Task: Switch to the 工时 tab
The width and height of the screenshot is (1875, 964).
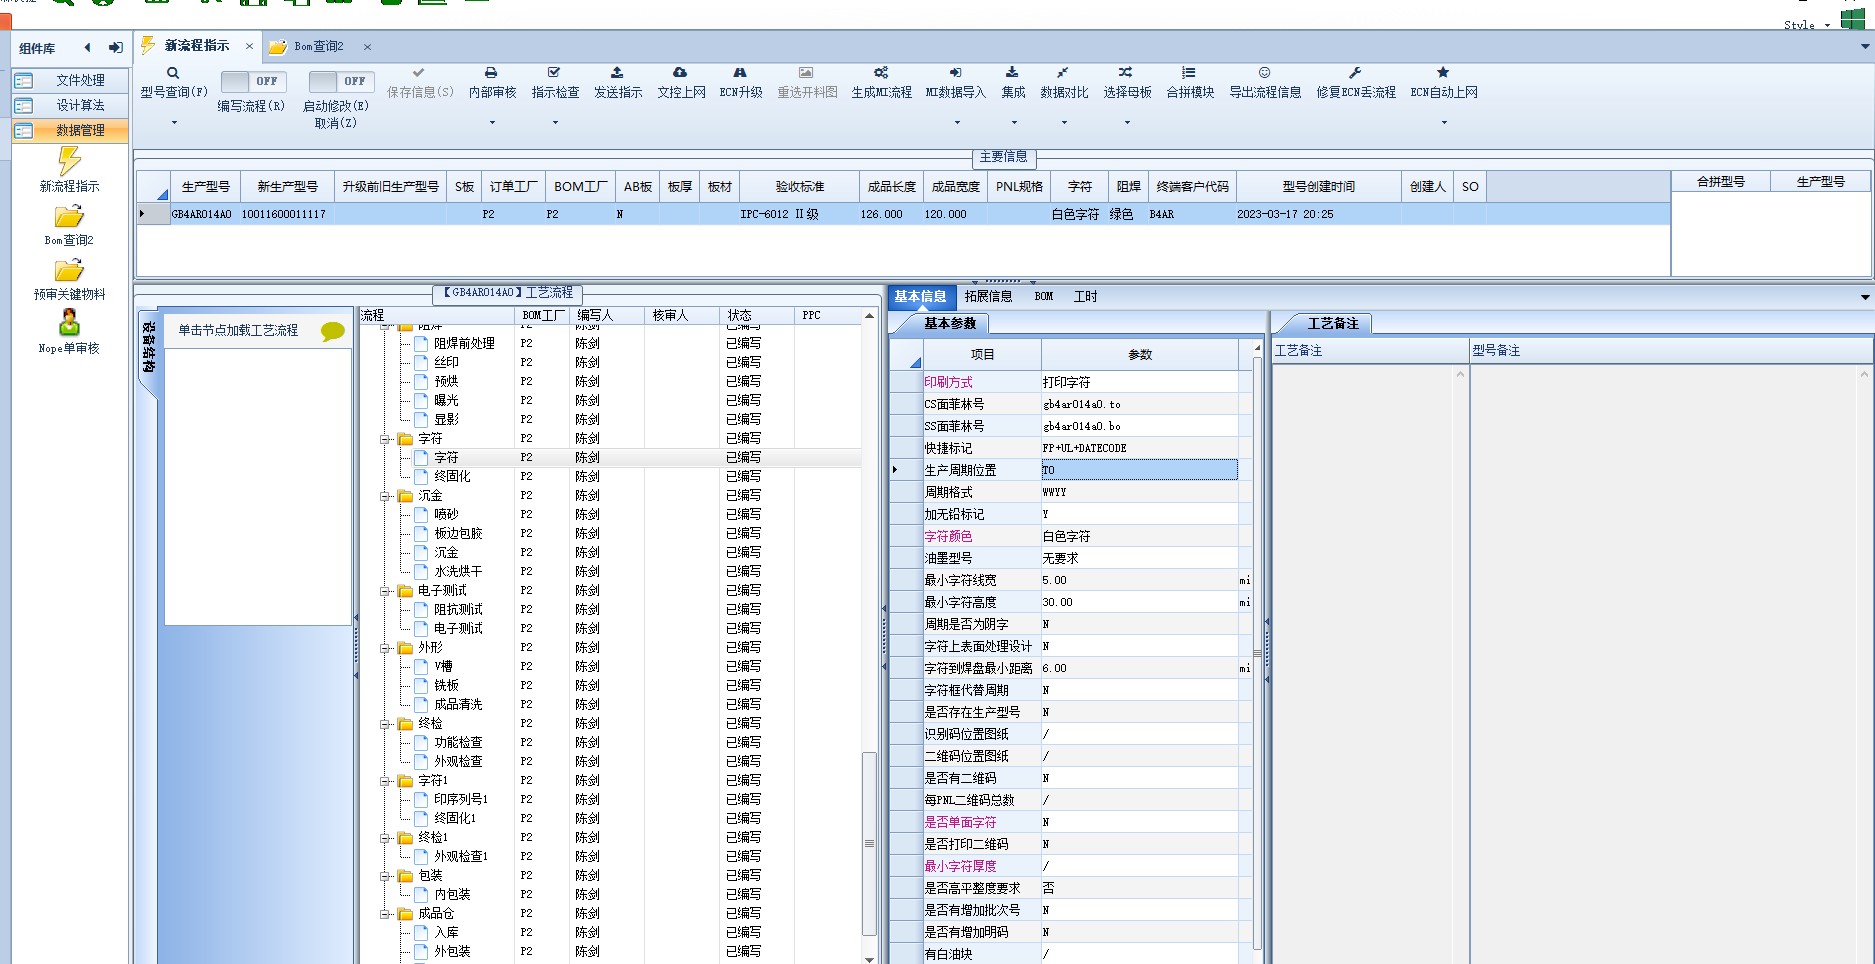Action: point(1085,296)
